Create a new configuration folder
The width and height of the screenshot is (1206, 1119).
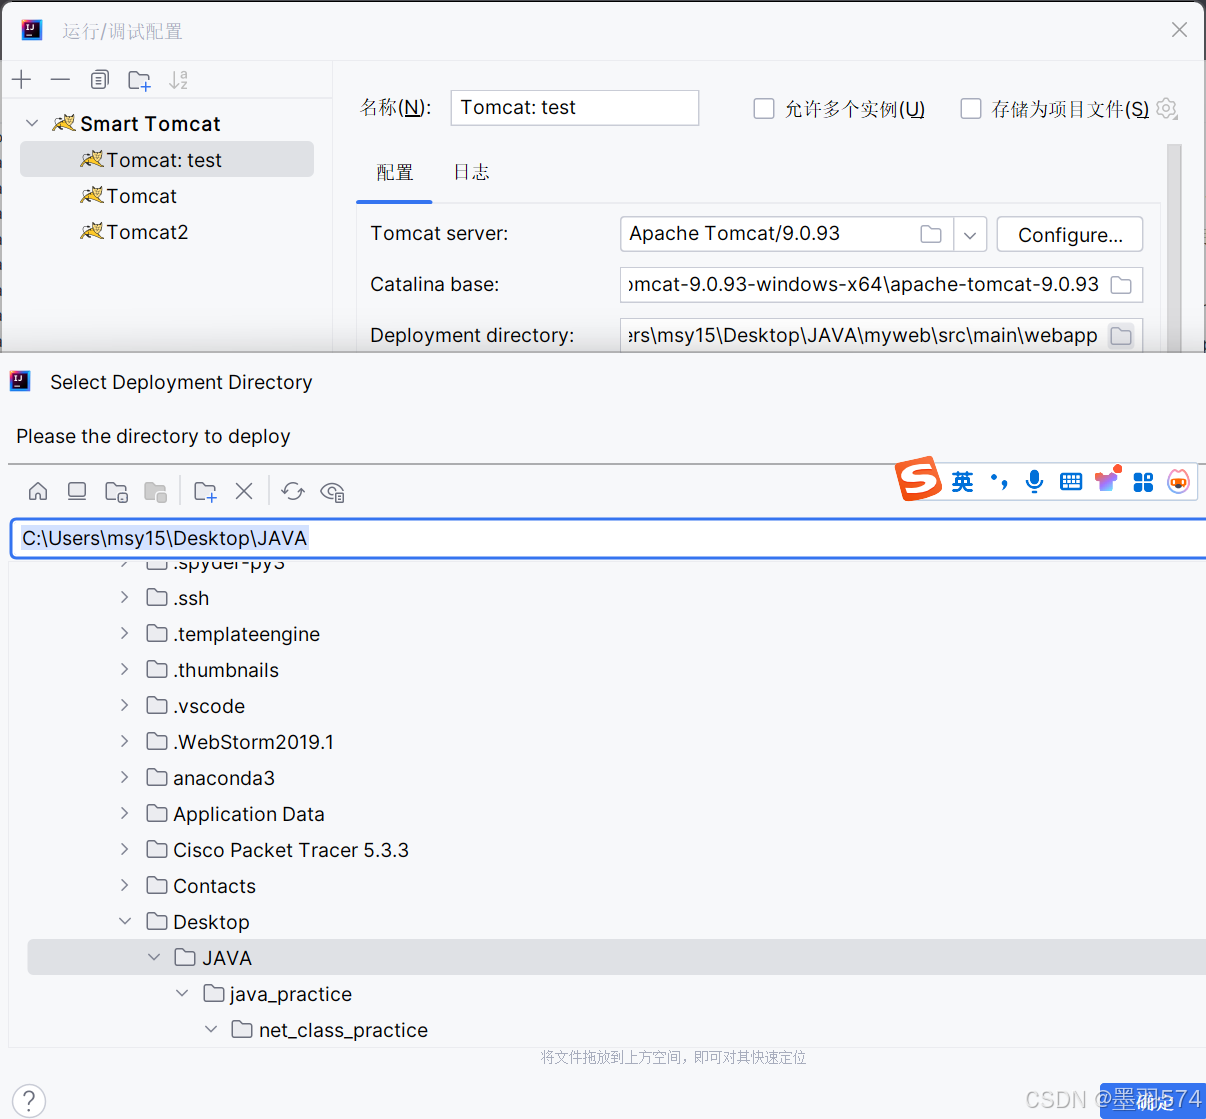pyautogui.click(x=139, y=80)
